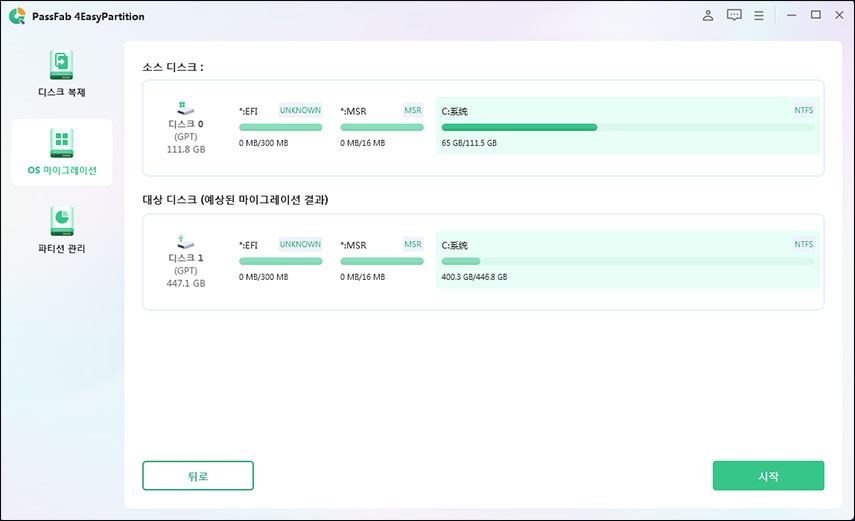Maximize the PassFab window
The height and width of the screenshot is (521, 855).
click(x=816, y=15)
